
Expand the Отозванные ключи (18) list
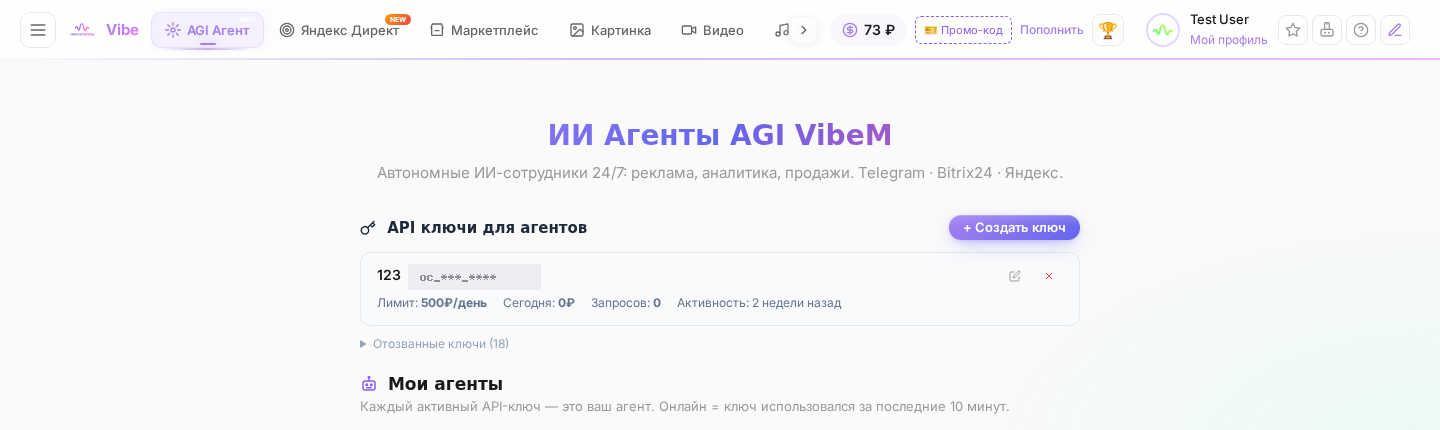(434, 344)
